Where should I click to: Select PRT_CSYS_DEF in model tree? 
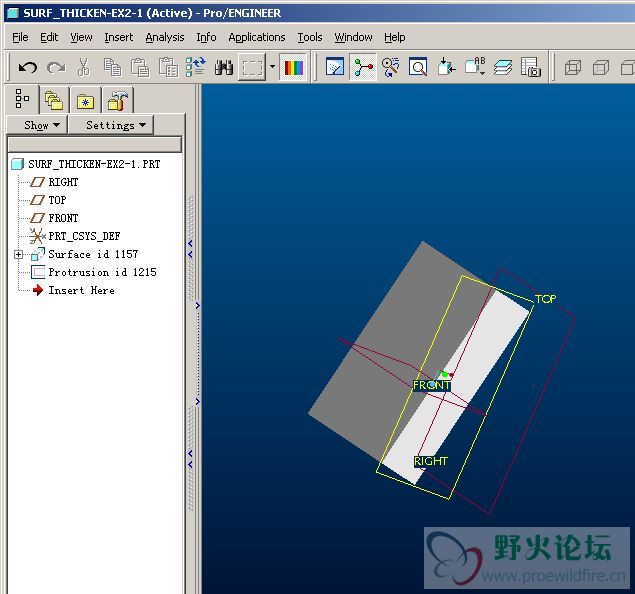click(x=75, y=236)
